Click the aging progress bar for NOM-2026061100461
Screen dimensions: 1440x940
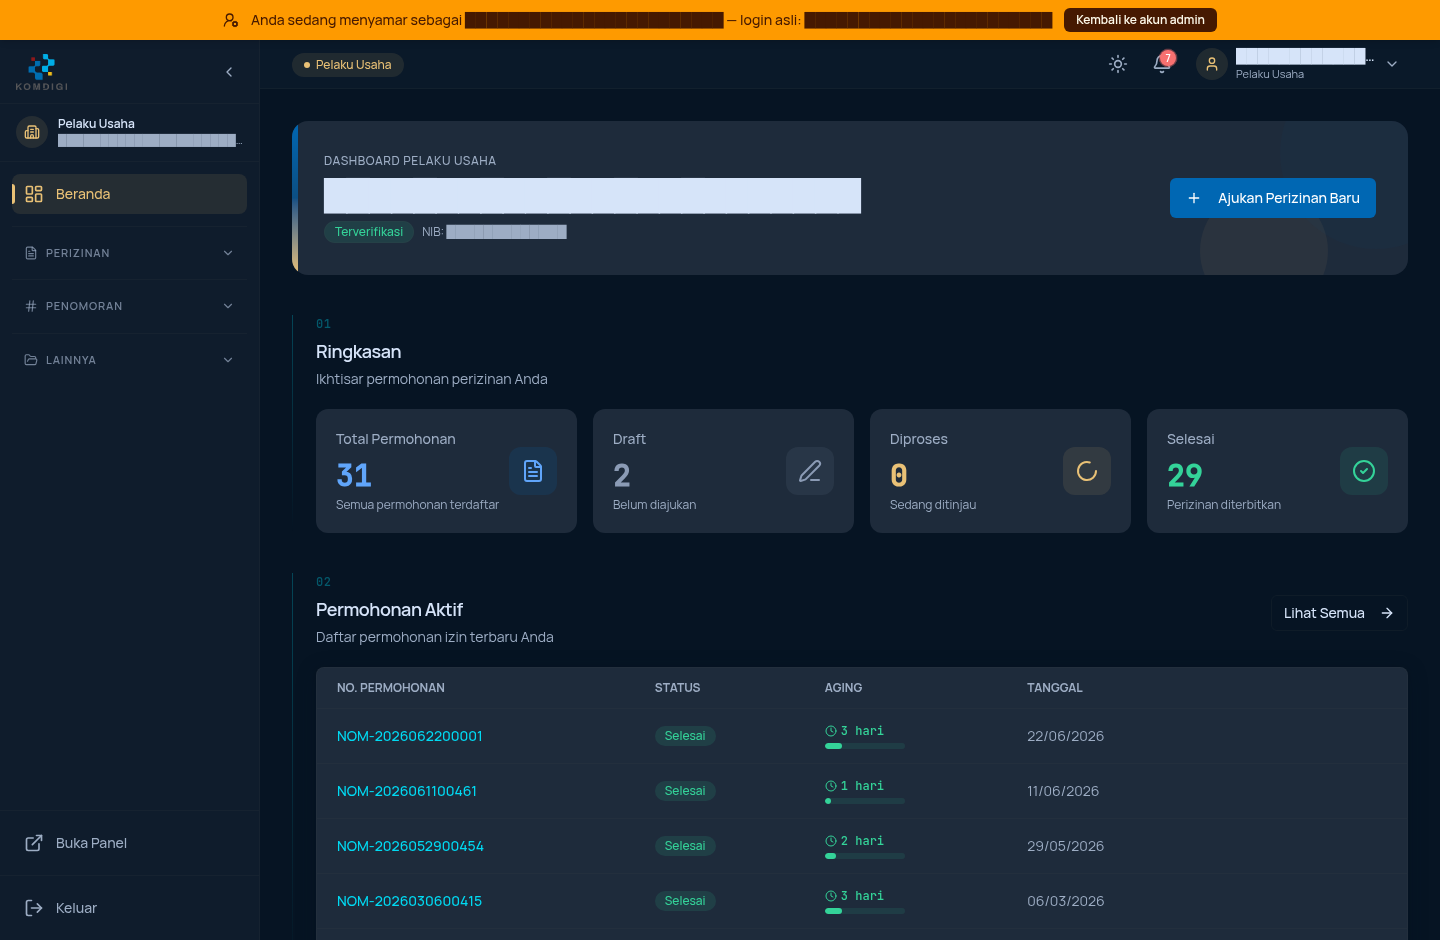(865, 801)
